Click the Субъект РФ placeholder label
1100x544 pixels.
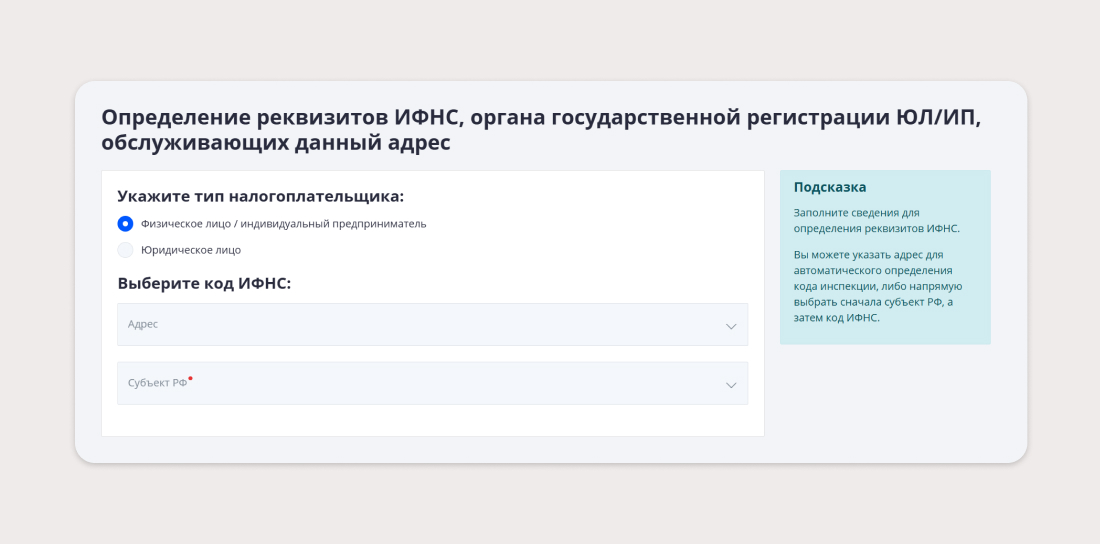coord(157,383)
